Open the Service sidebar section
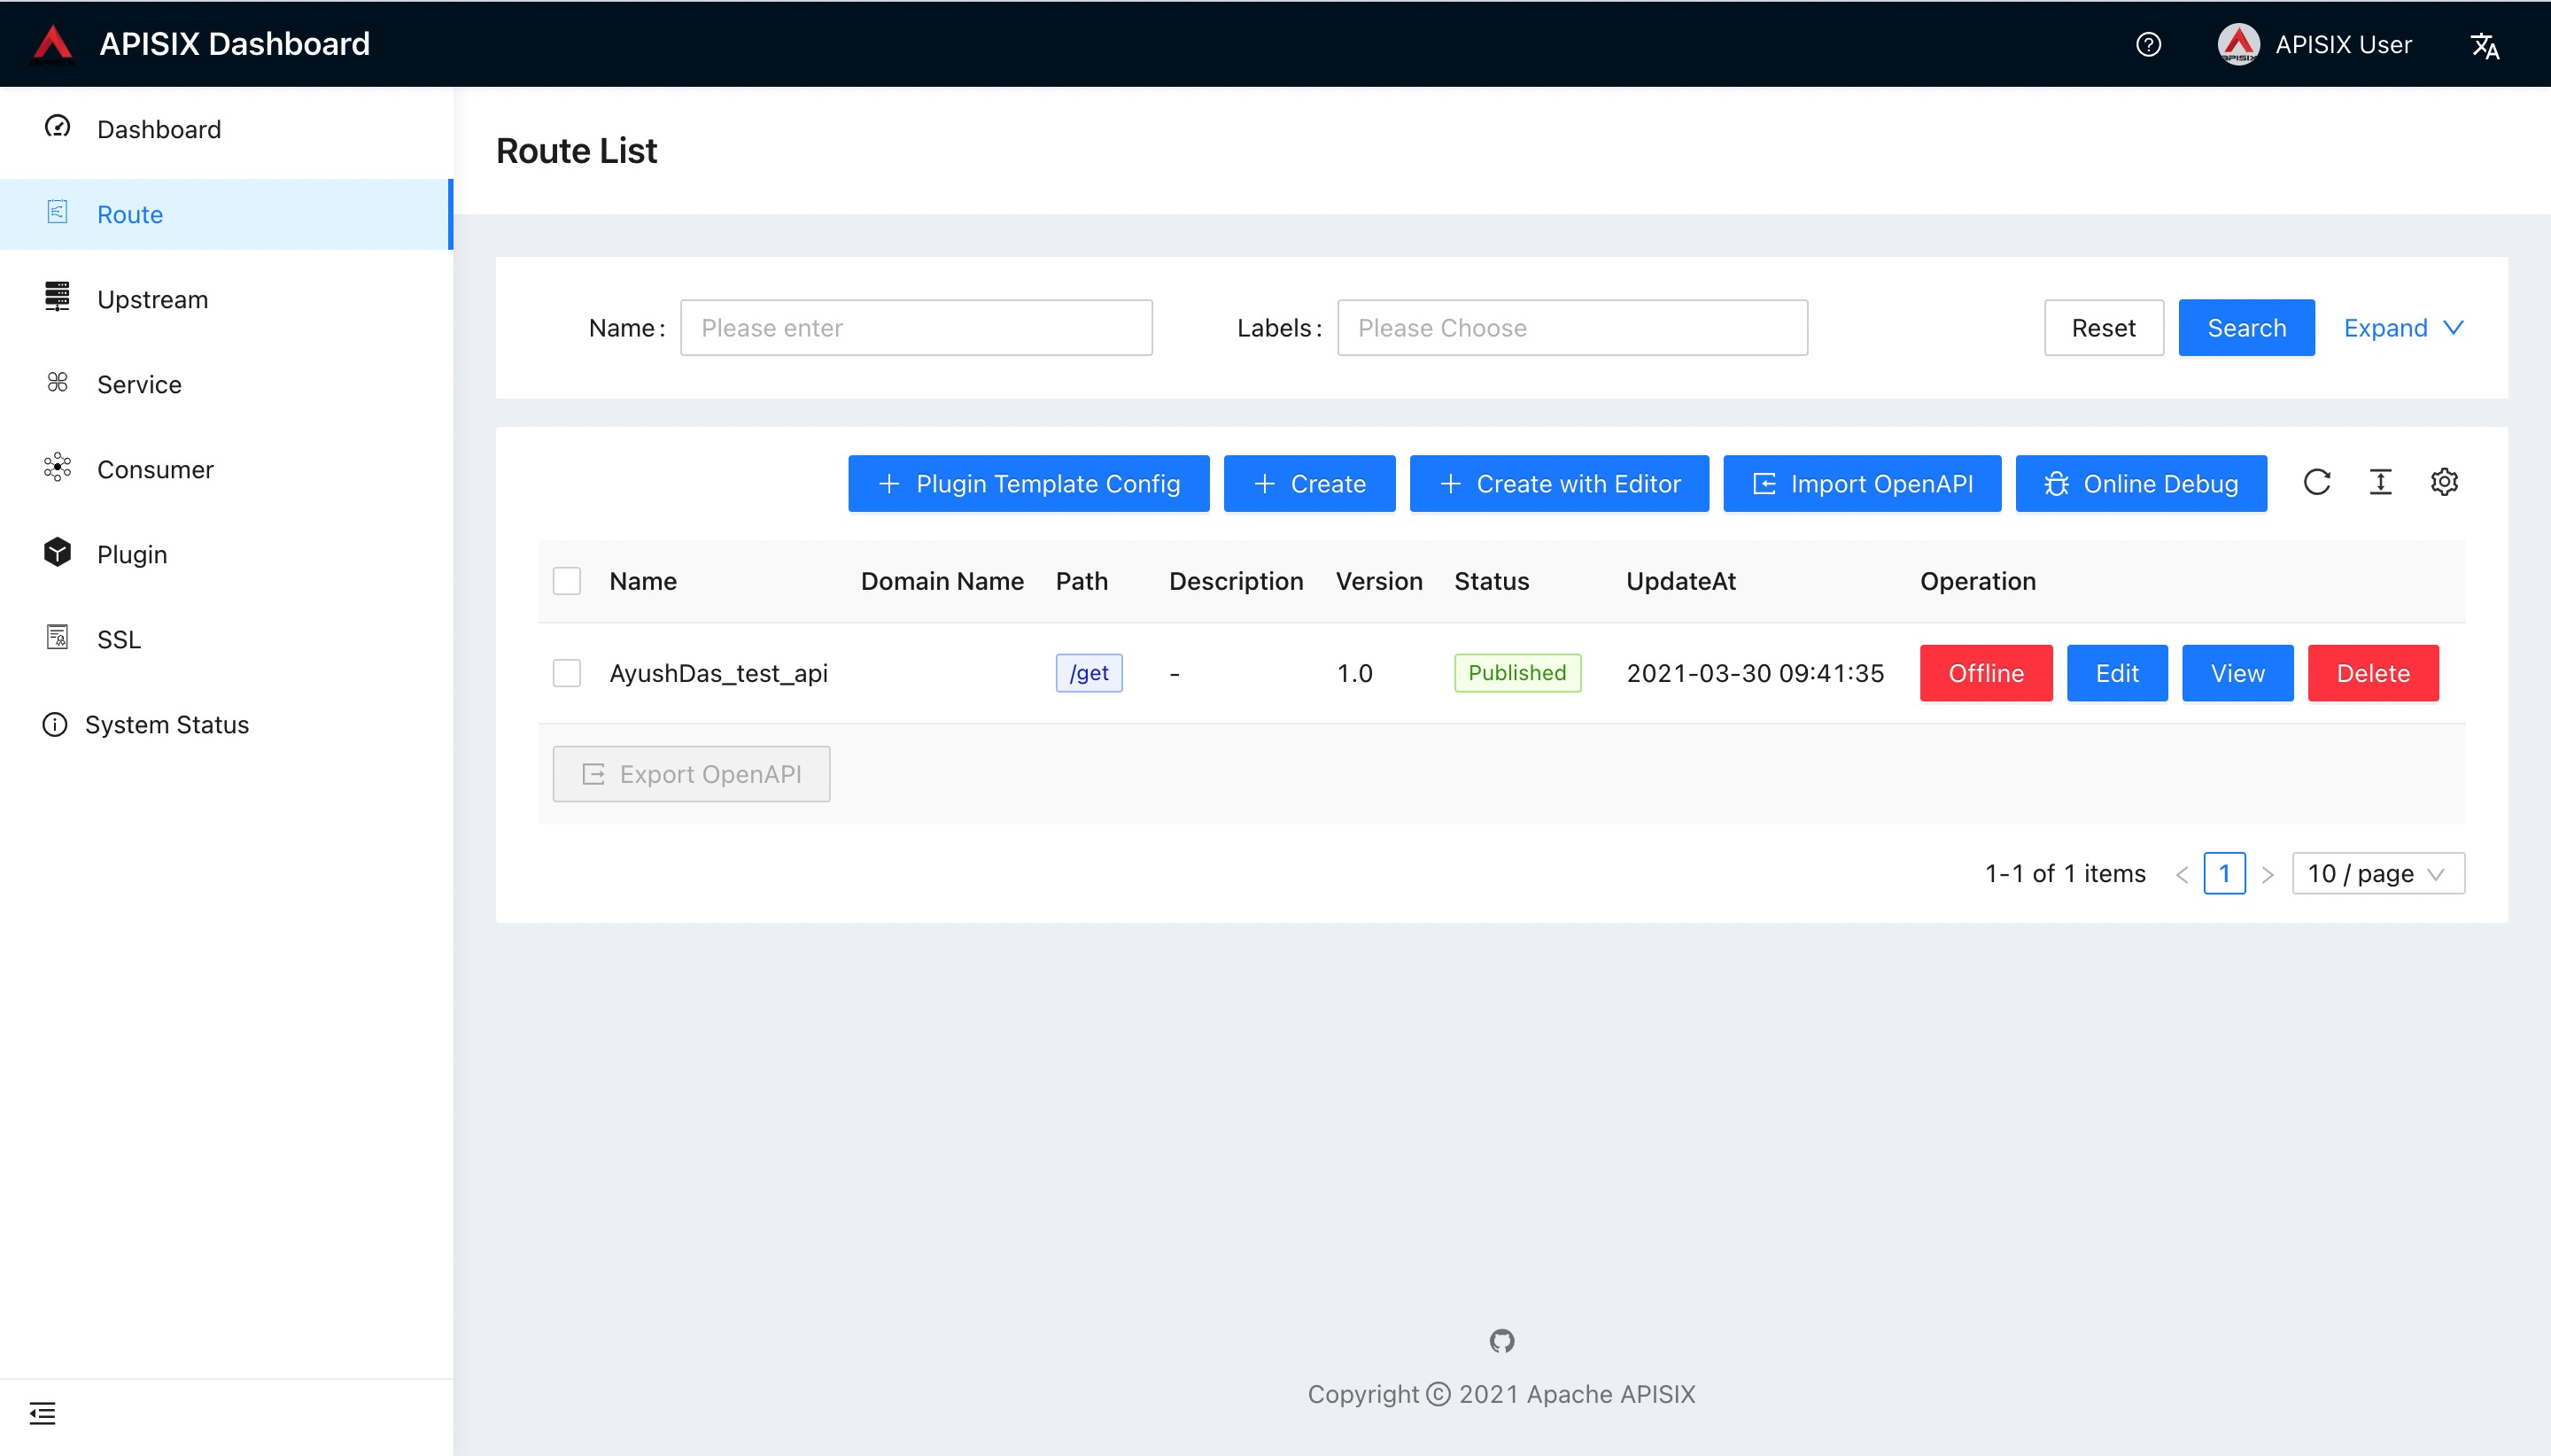 pyautogui.click(x=139, y=383)
